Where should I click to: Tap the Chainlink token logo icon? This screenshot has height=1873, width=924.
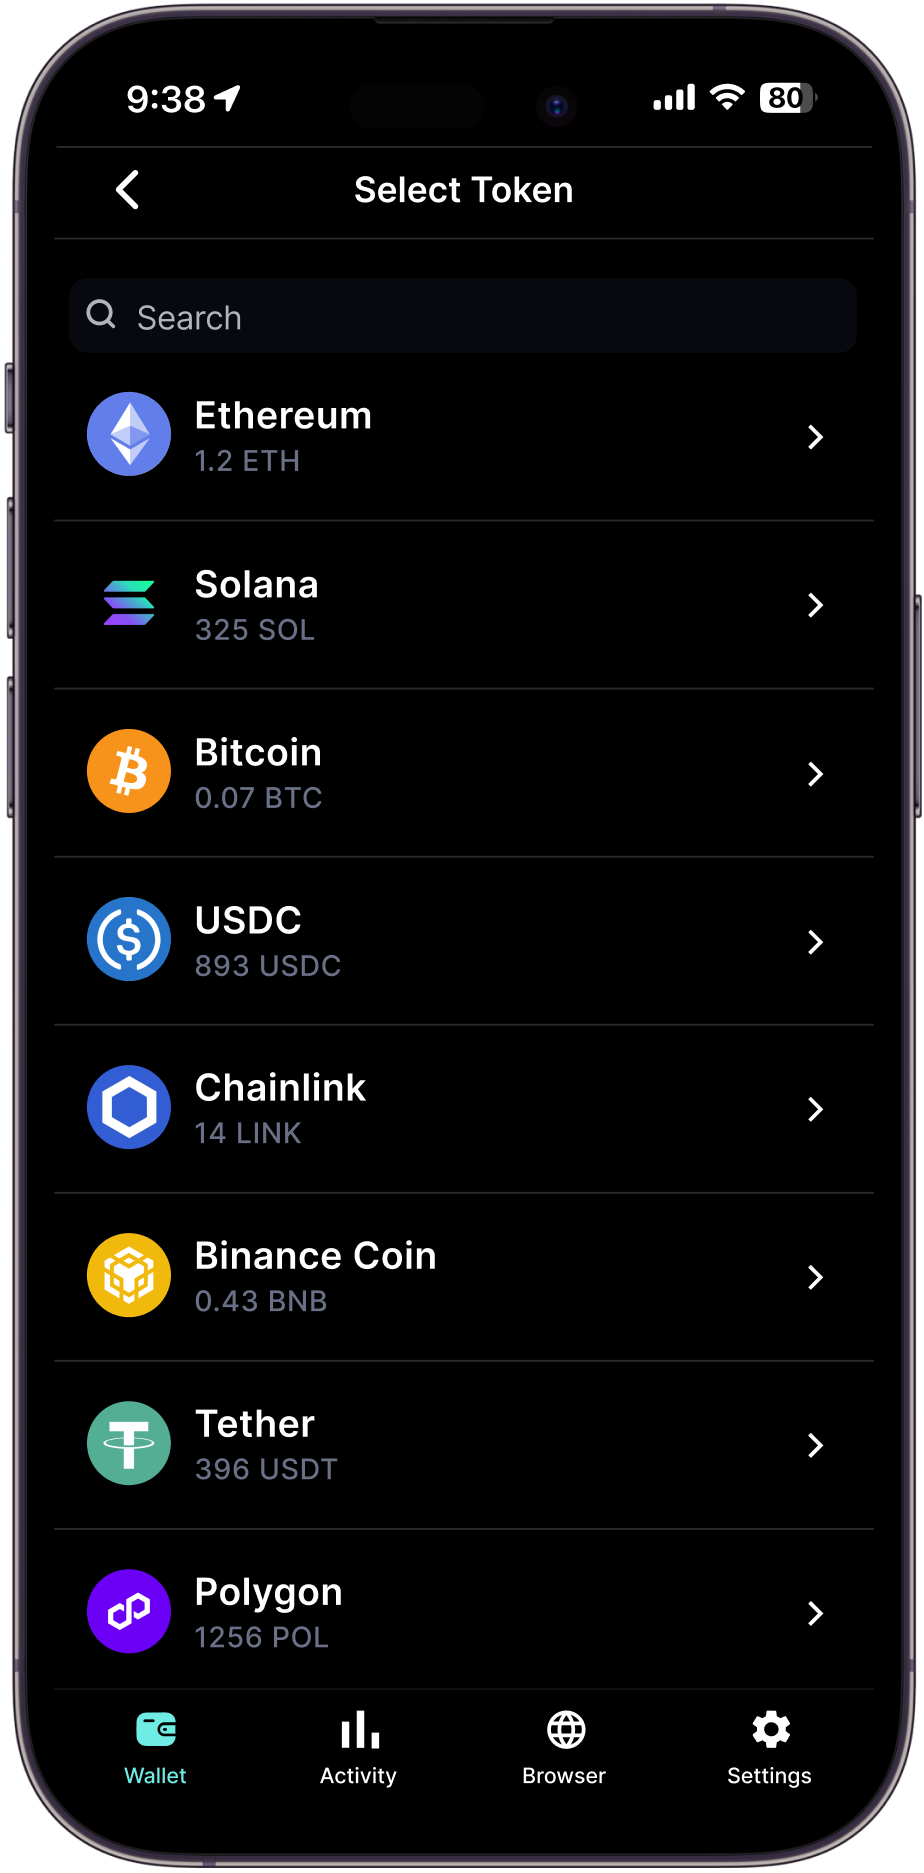coord(129,1107)
